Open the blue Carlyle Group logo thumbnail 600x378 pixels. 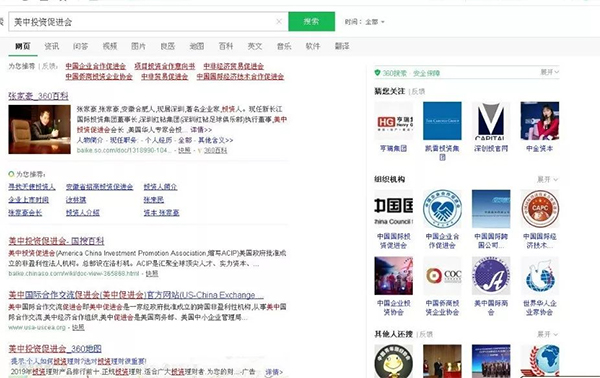coord(442,121)
